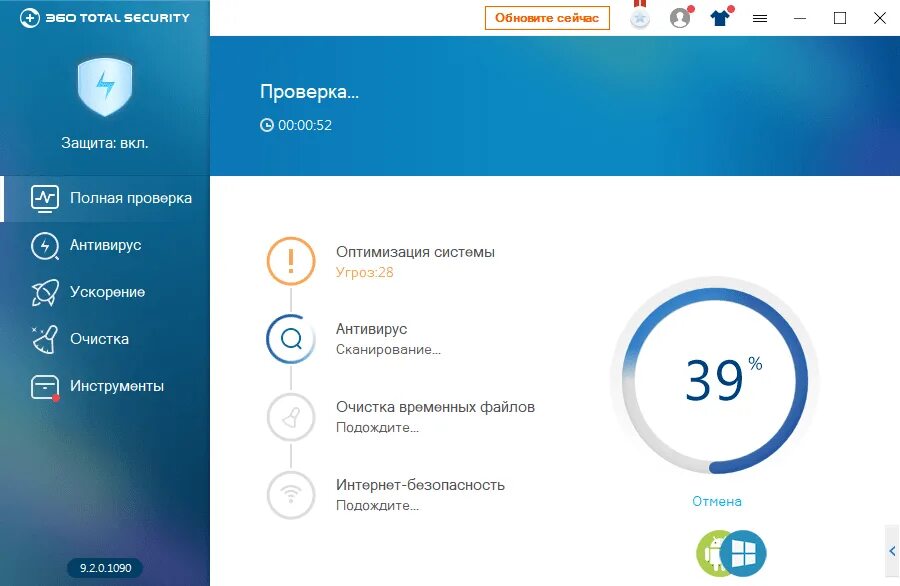Image resolution: width=900 pixels, height=586 pixels.
Task: Click the Очистка broom icon
Action: point(45,340)
